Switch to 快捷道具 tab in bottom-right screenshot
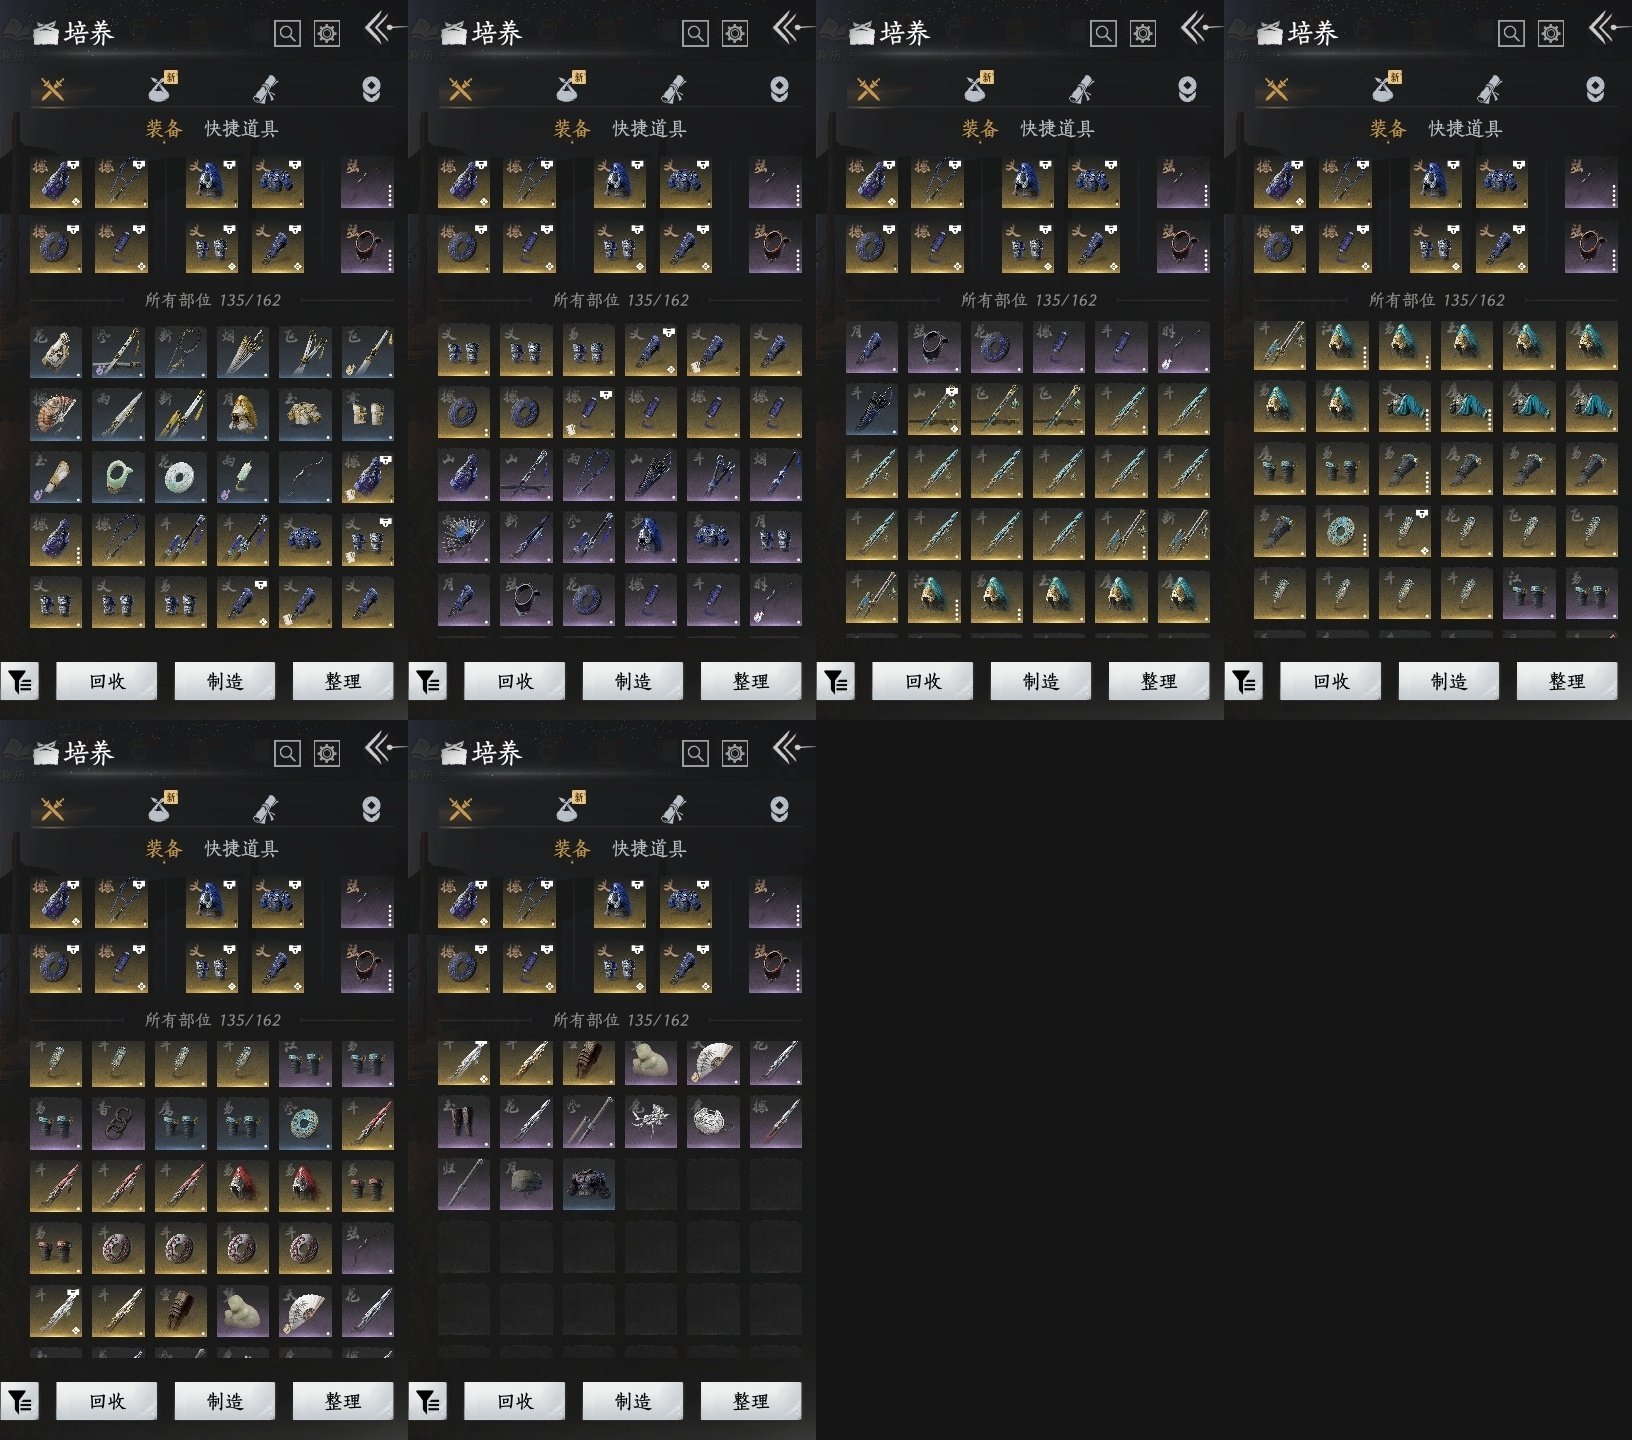1632x1440 pixels. pyautogui.click(x=649, y=848)
